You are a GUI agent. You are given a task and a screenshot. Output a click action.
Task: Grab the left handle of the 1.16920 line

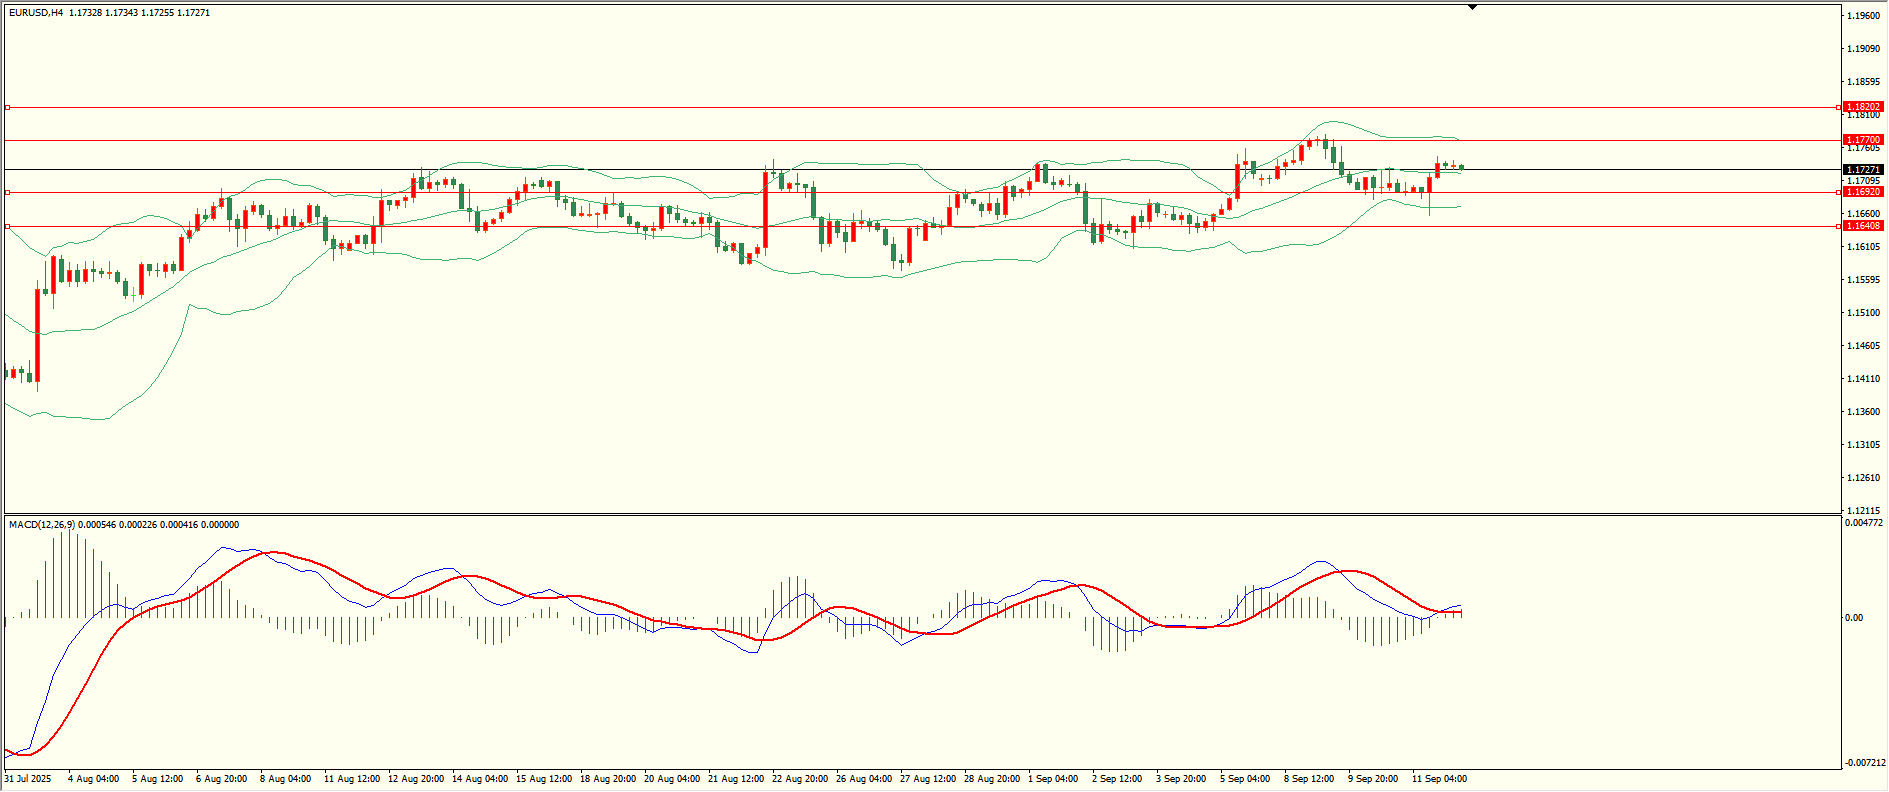(x=7, y=192)
